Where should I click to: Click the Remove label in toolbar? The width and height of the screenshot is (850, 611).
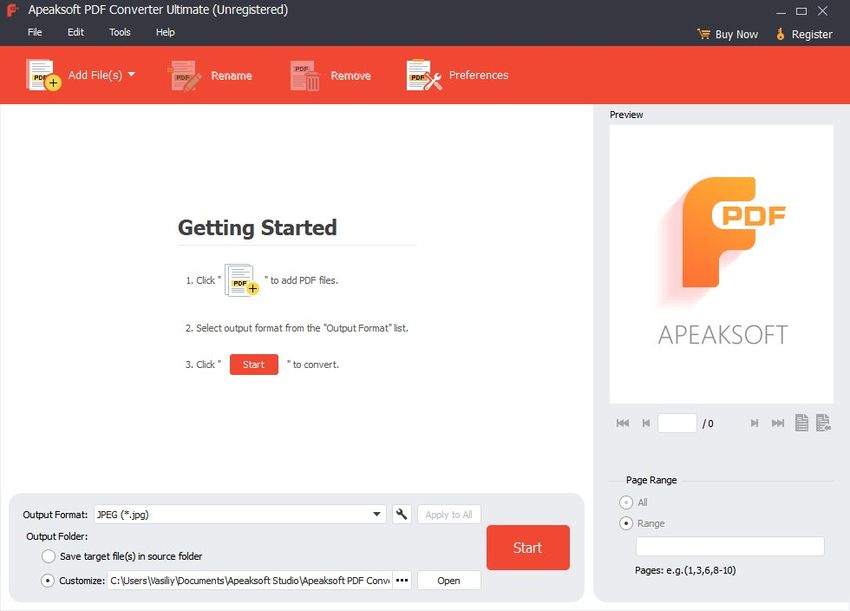click(351, 76)
